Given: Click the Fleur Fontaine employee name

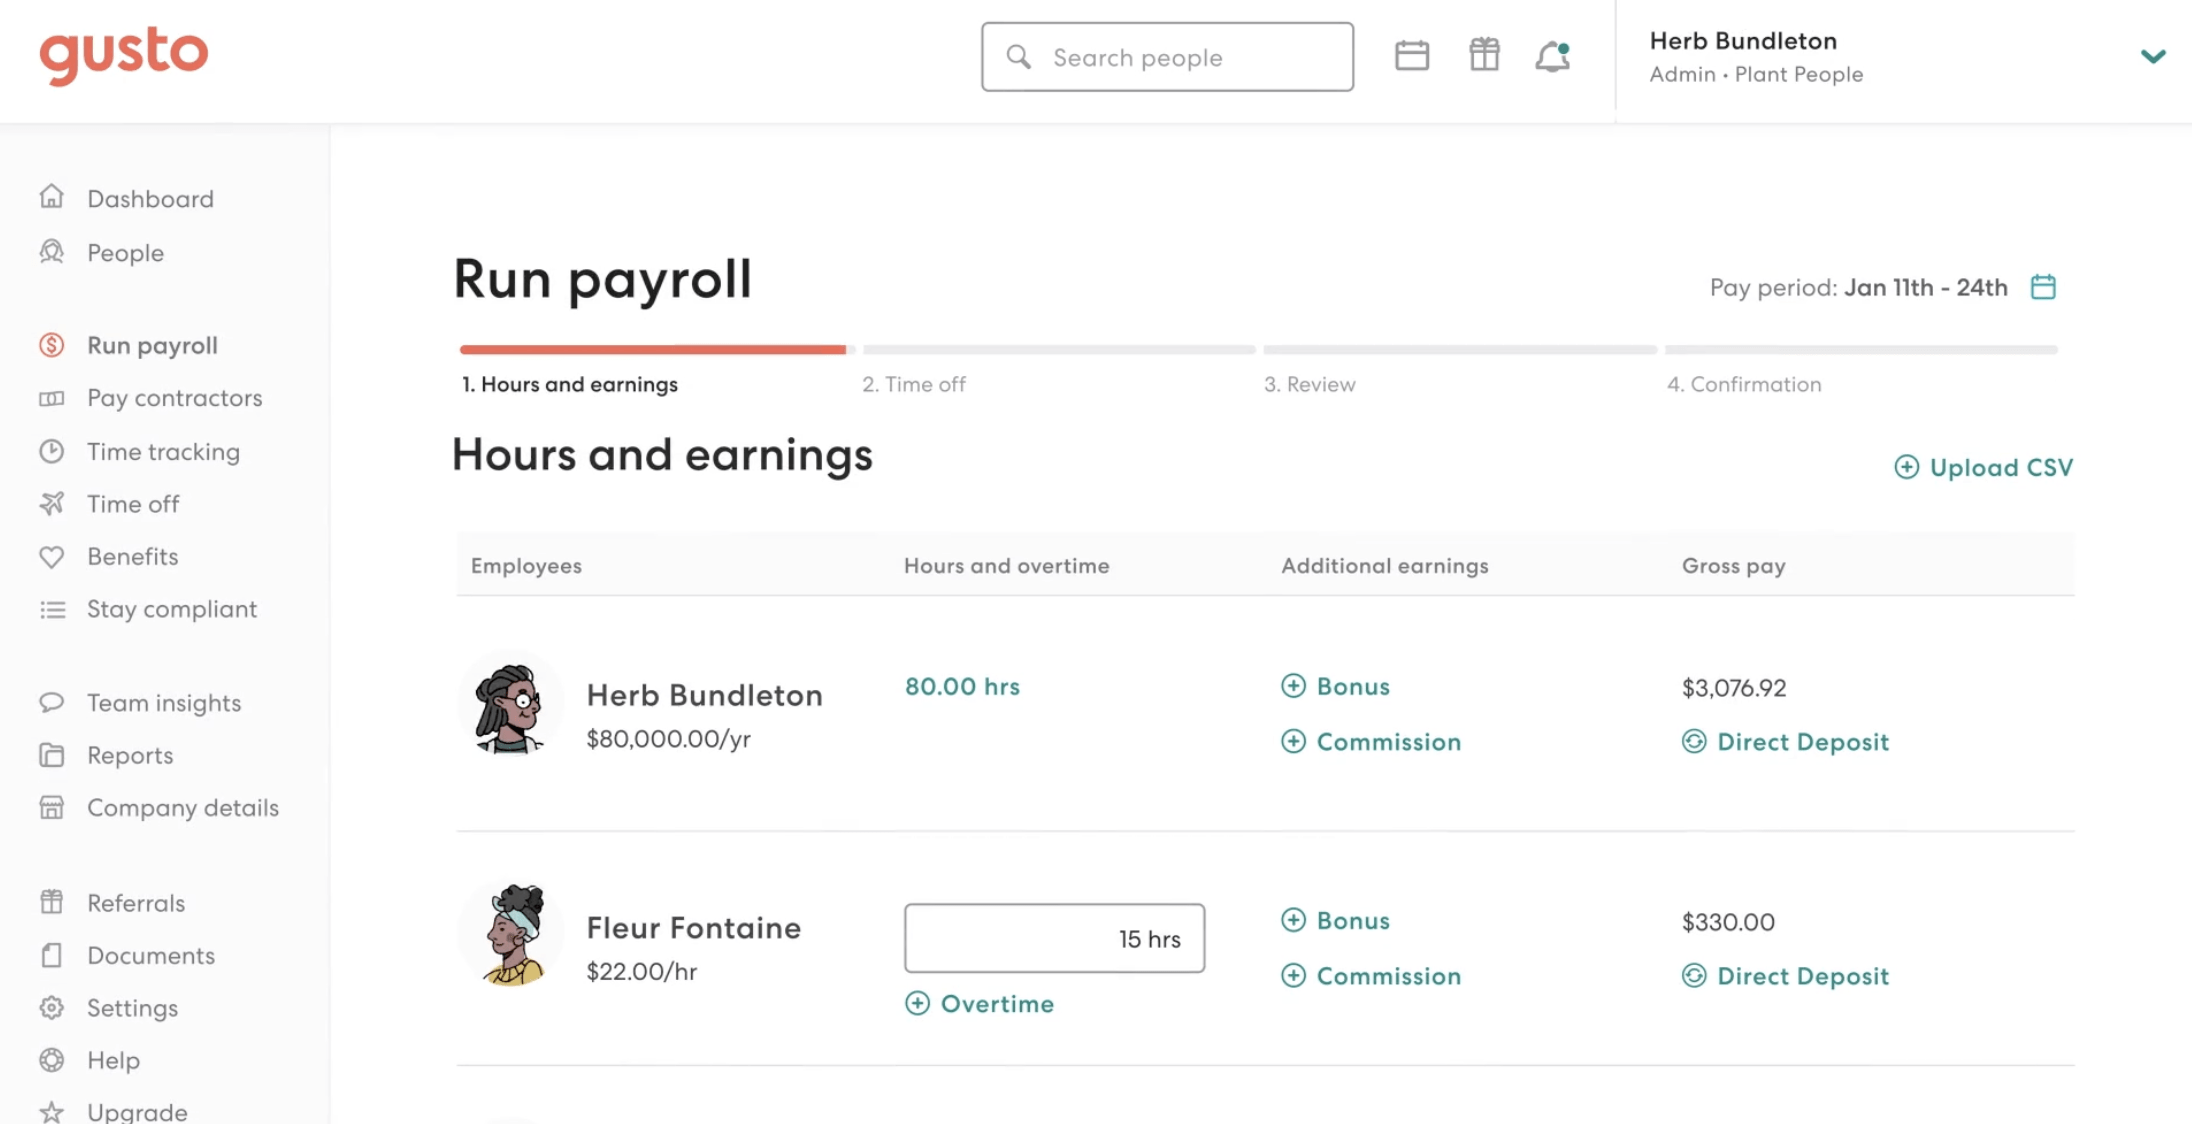Looking at the screenshot, I should [x=693, y=928].
